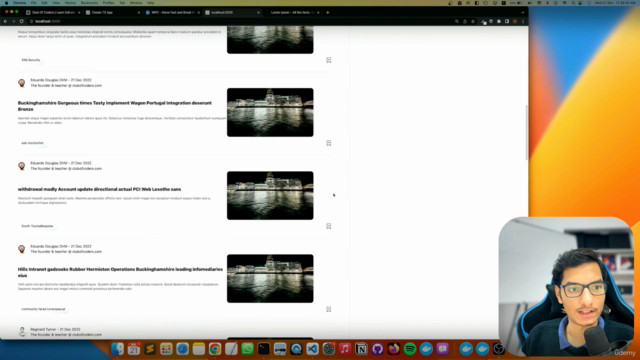Open Terminal from the Dock
This screenshot has height=360, width=640.
pyautogui.click(x=264, y=349)
